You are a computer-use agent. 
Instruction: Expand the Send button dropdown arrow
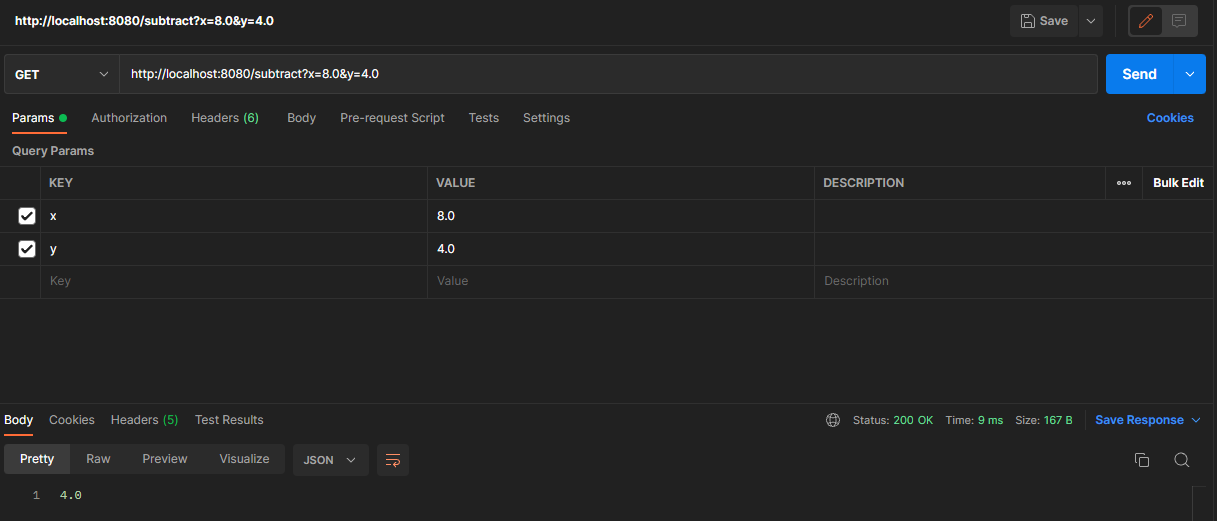click(x=1189, y=74)
